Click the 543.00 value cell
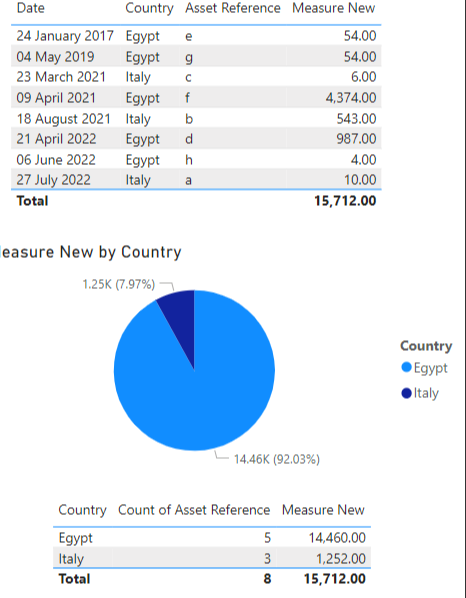The width and height of the screenshot is (466, 598). tap(356, 119)
